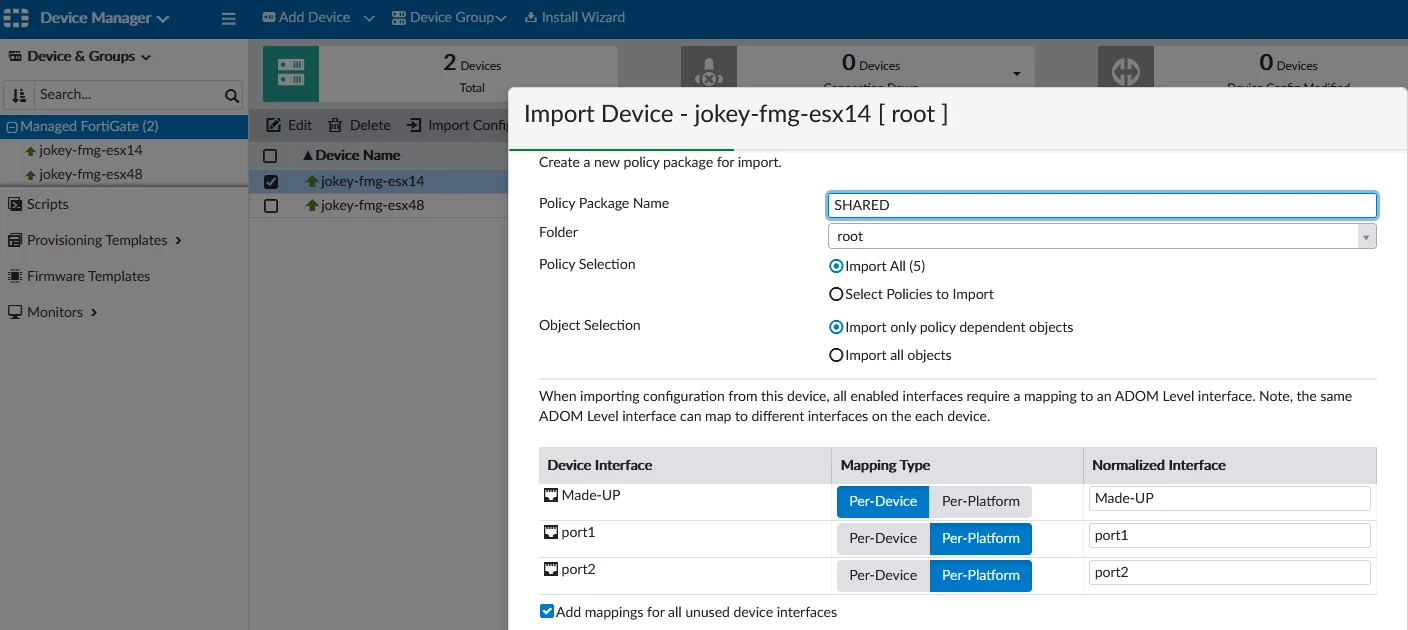Click the Add Device icon
Screen dimensions: 1408x630
[x=268, y=17]
